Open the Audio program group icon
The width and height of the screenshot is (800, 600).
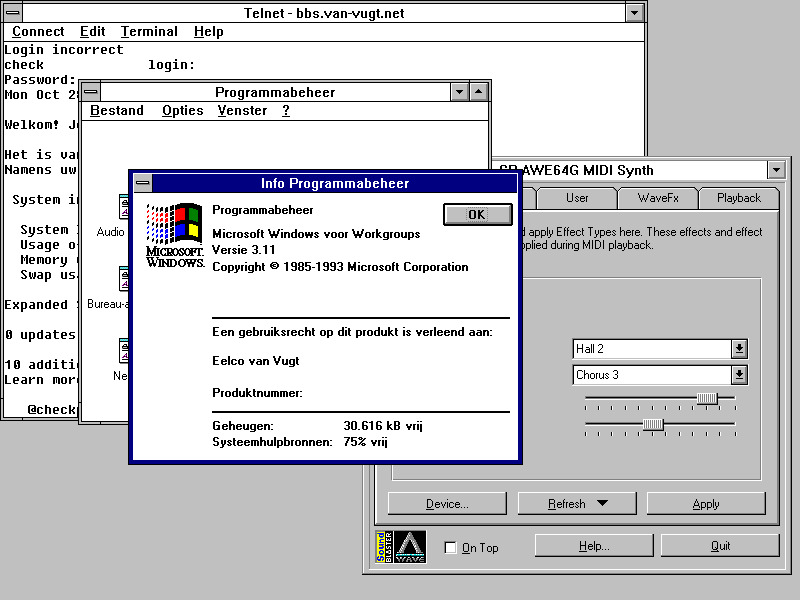pos(122,209)
